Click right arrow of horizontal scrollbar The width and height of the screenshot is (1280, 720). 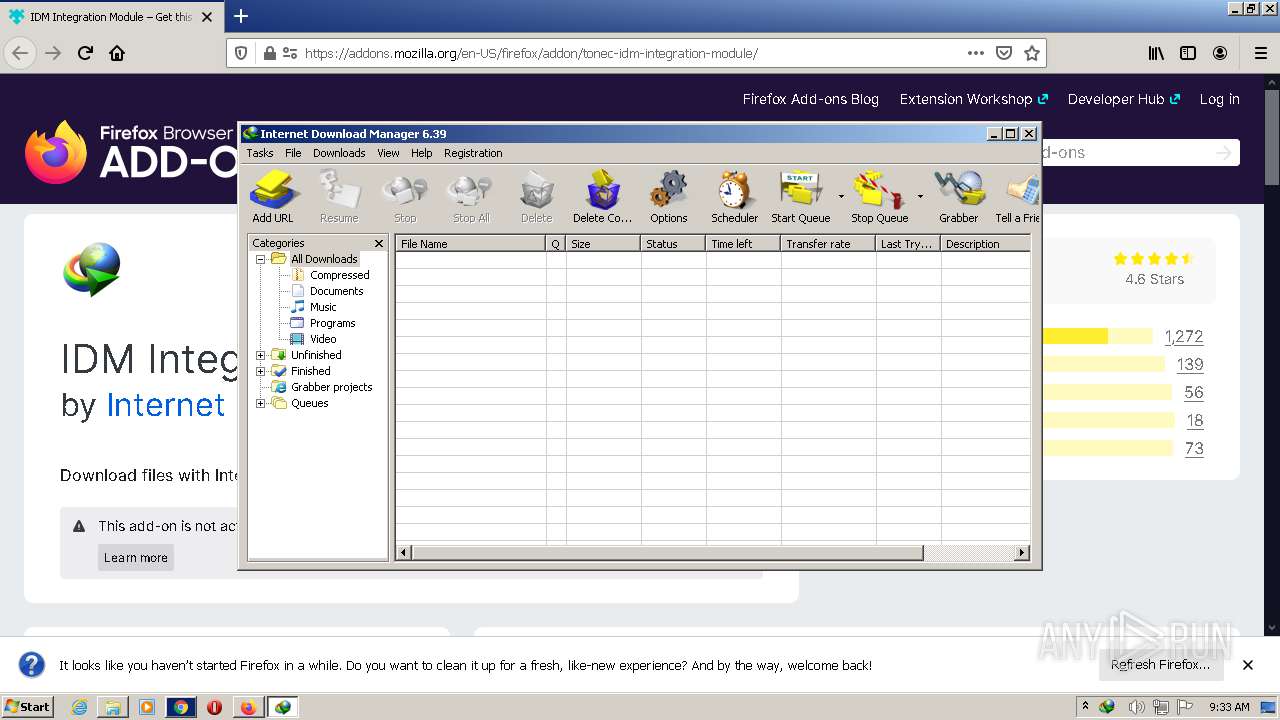pyautogui.click(x=1022, y=553)
